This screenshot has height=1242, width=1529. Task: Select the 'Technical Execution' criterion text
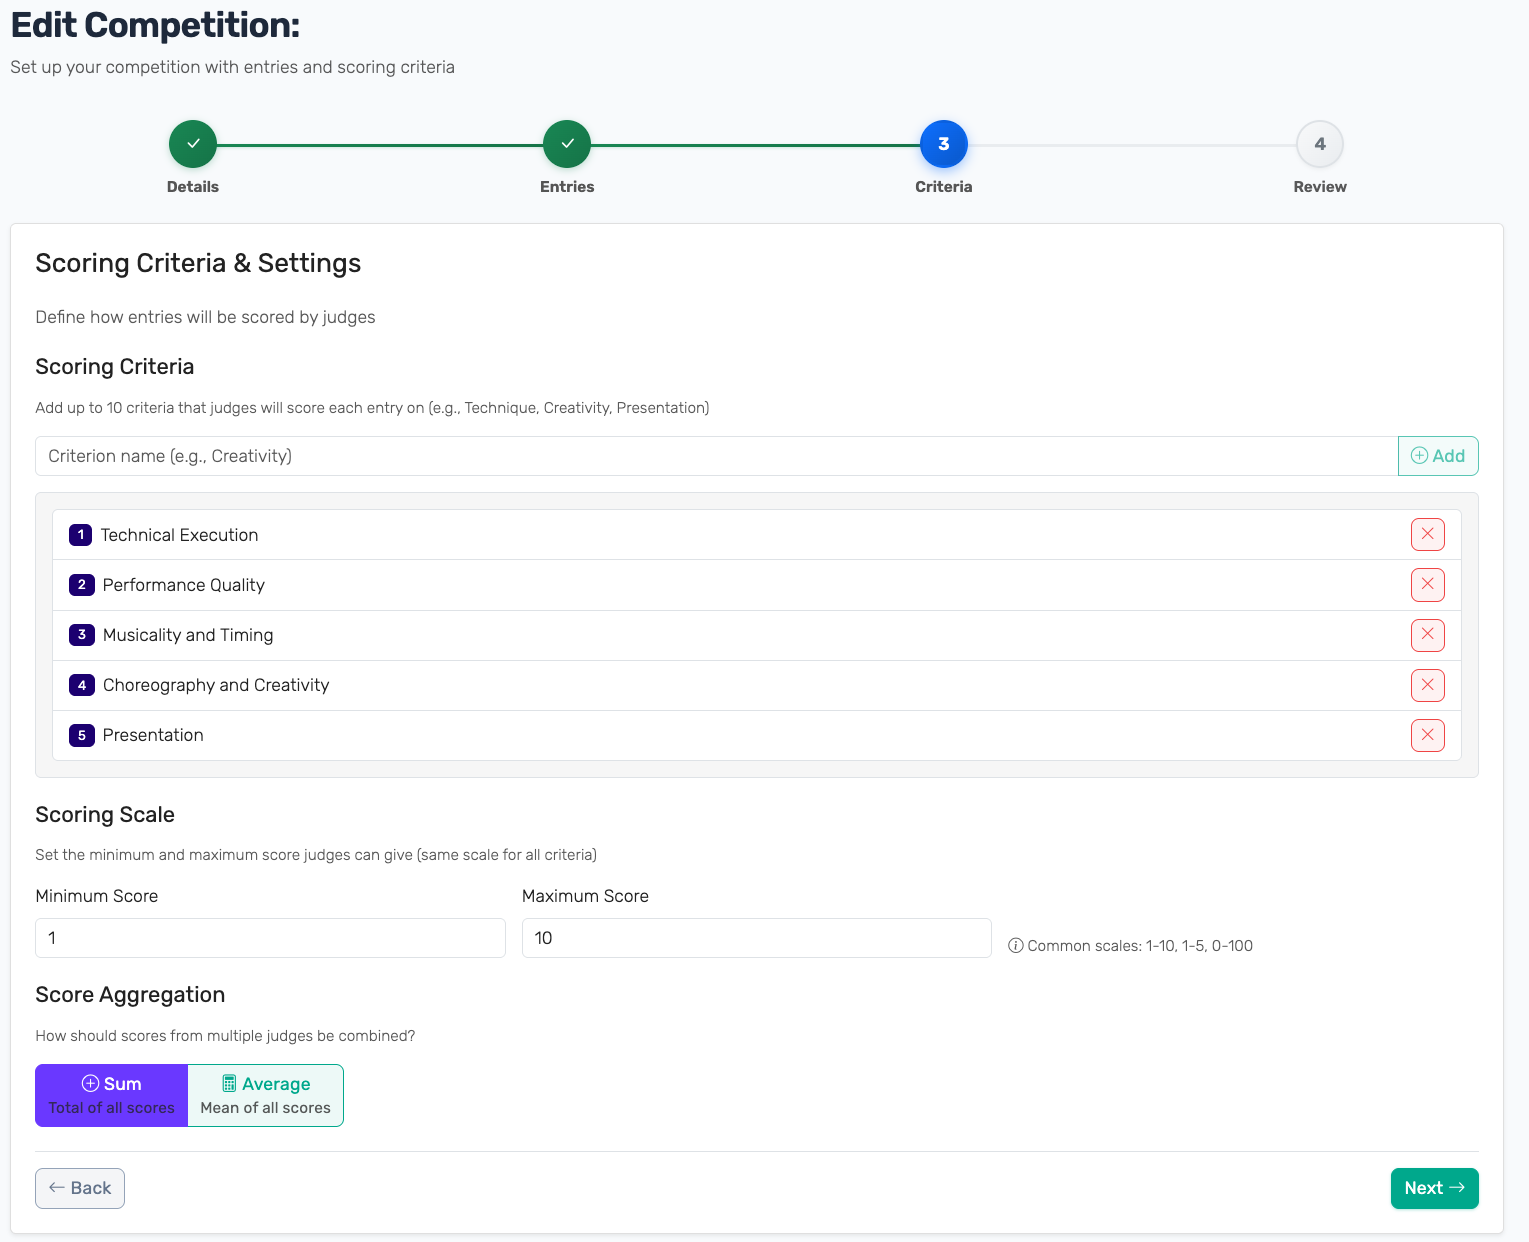tap(179, 535)
